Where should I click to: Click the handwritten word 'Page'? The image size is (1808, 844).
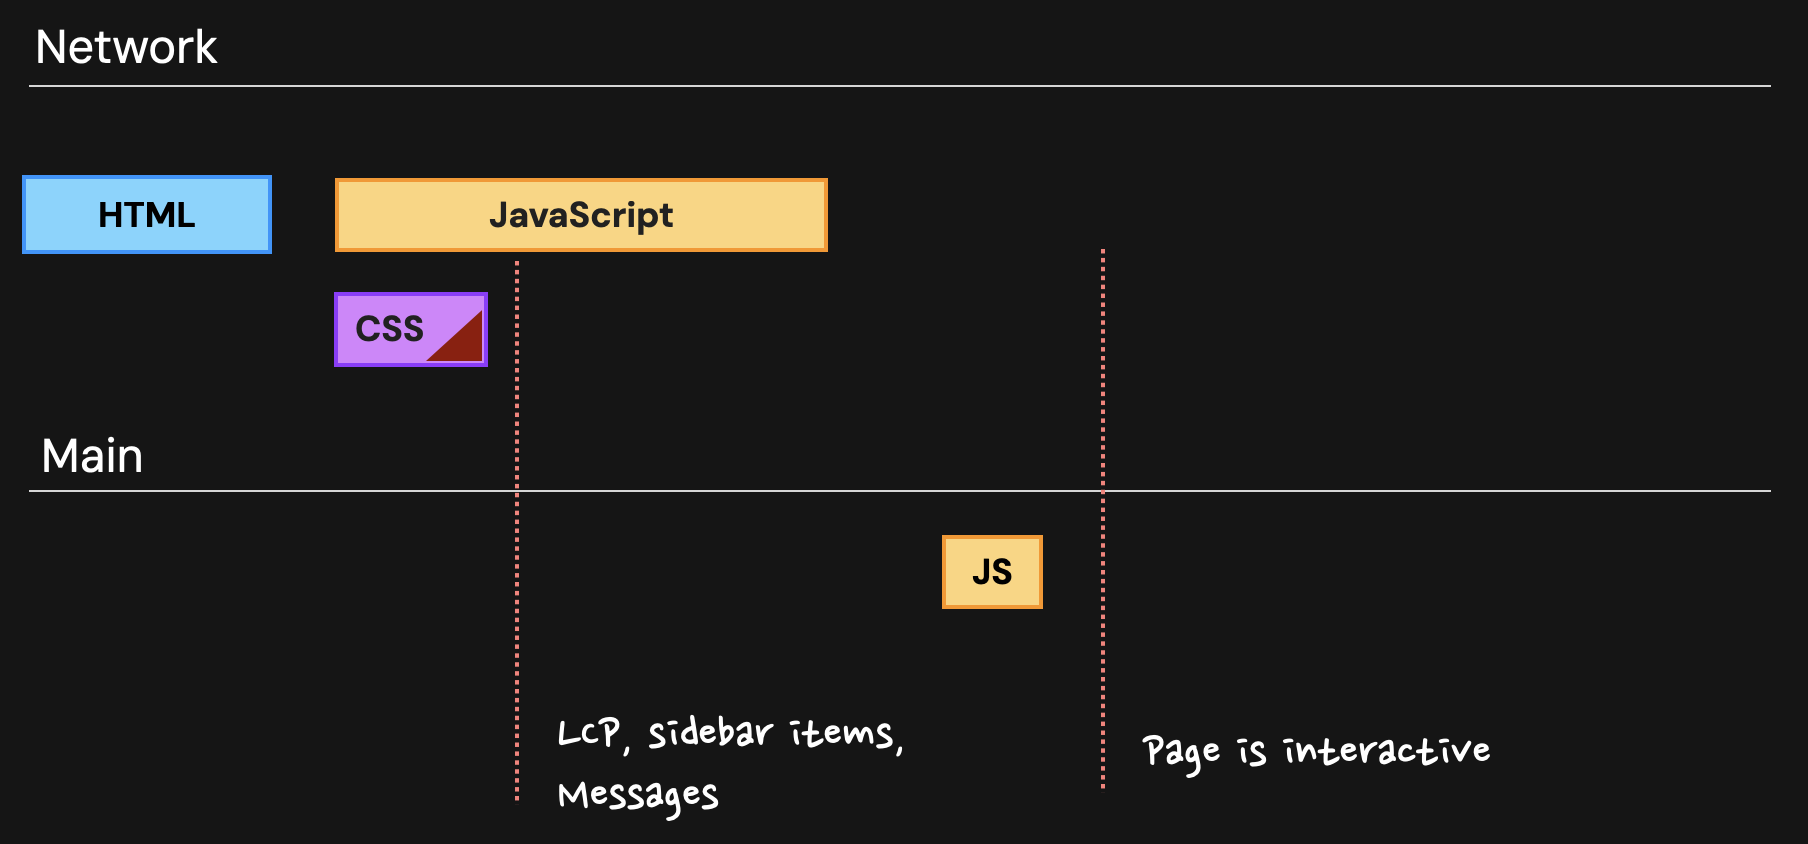point(1180,752)
